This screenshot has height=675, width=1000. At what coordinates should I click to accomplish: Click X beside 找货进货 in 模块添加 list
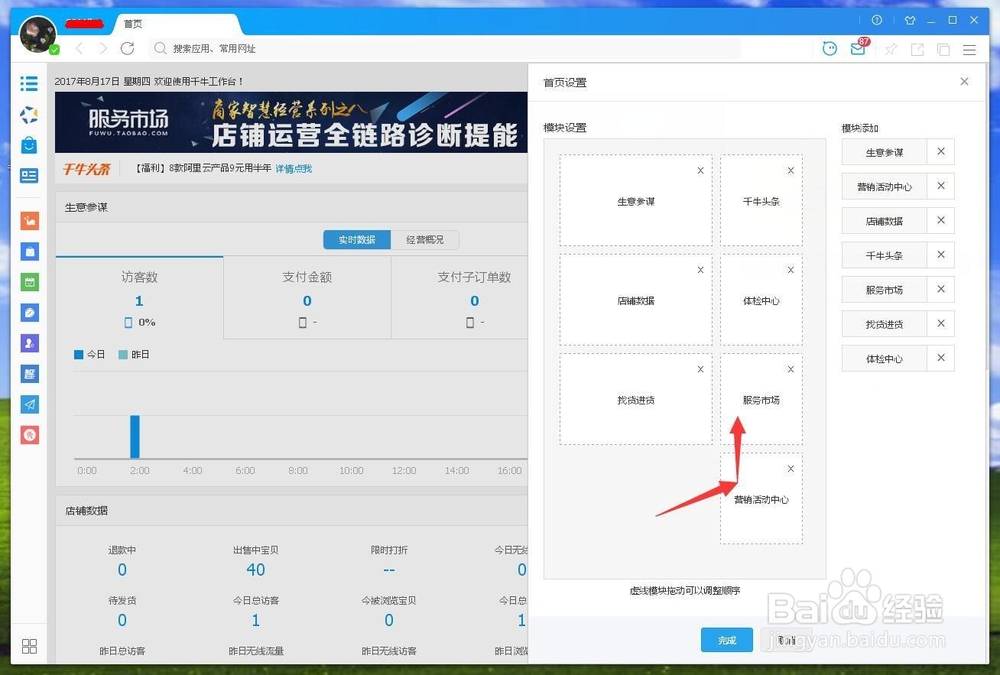[x=941, y=324]
